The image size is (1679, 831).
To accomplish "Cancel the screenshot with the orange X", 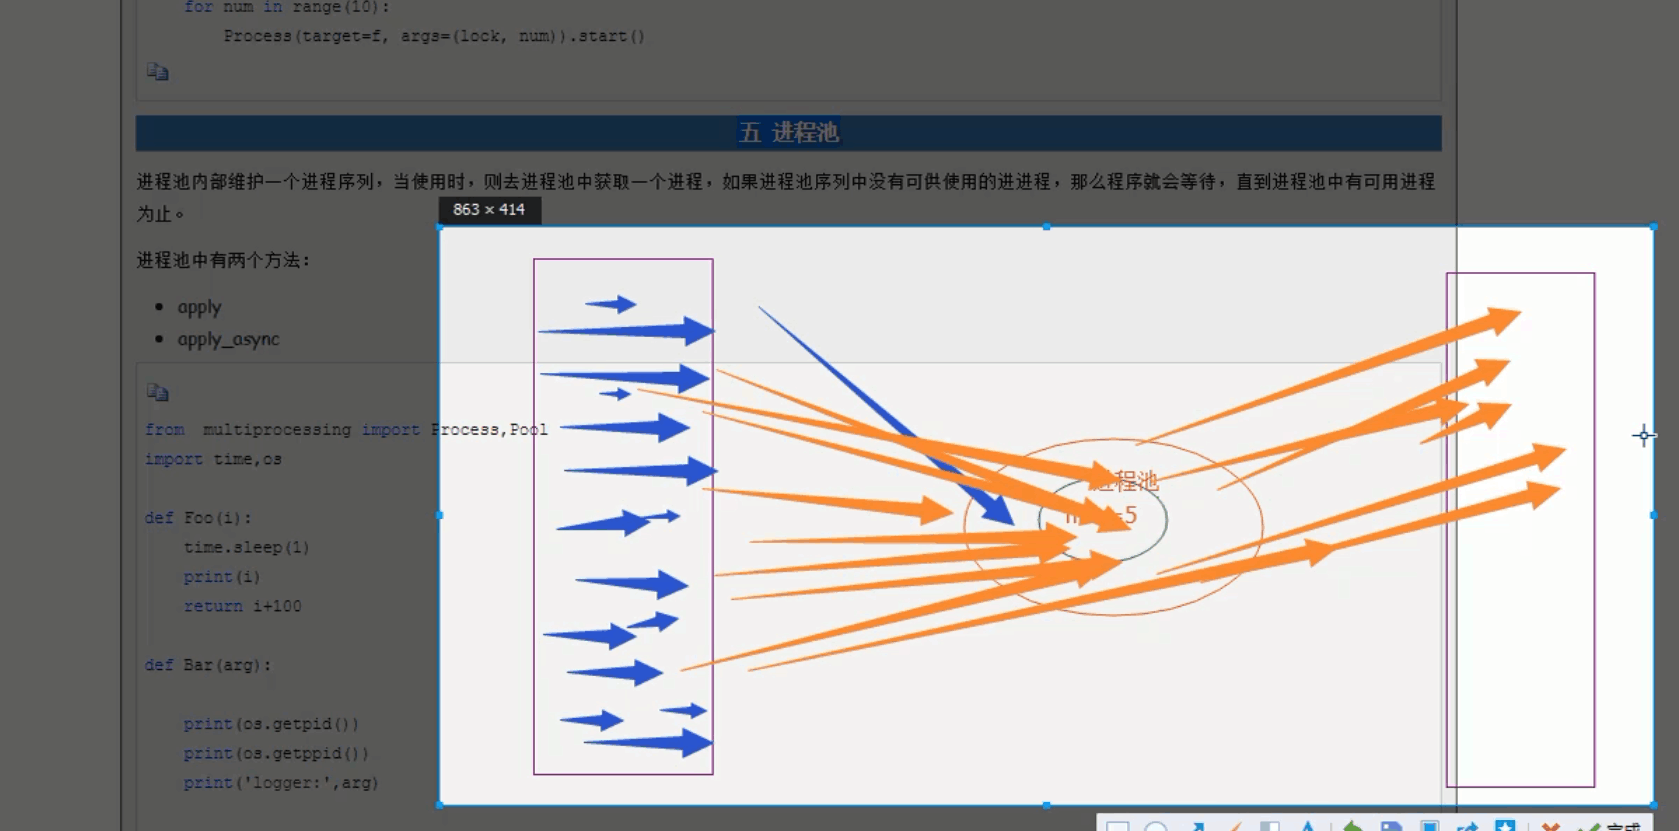I will [1550, 826].
